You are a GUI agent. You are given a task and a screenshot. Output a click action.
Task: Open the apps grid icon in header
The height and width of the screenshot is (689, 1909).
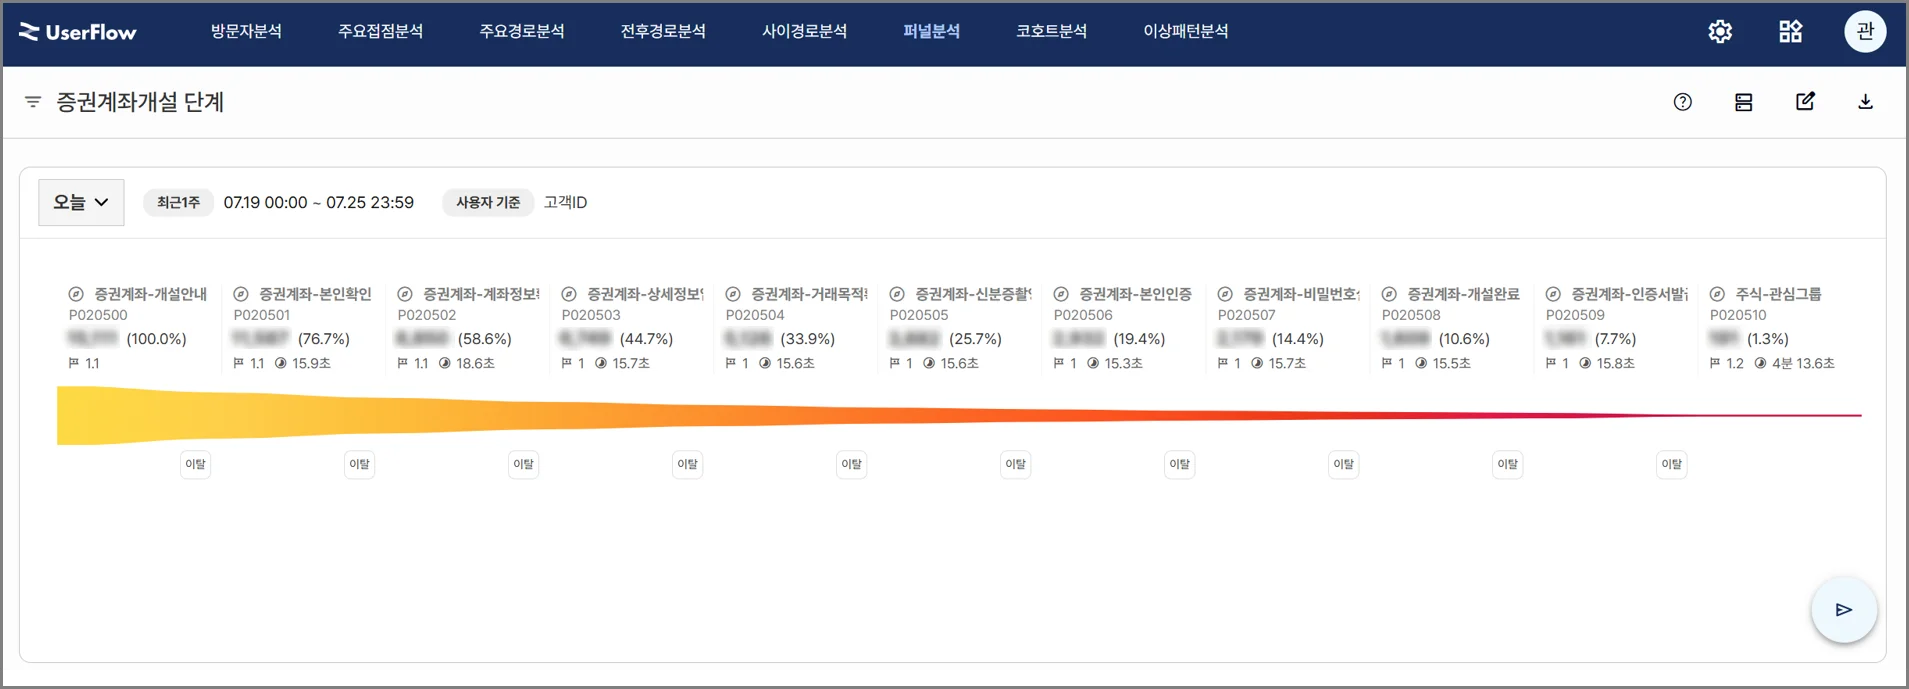point(1790,32)
